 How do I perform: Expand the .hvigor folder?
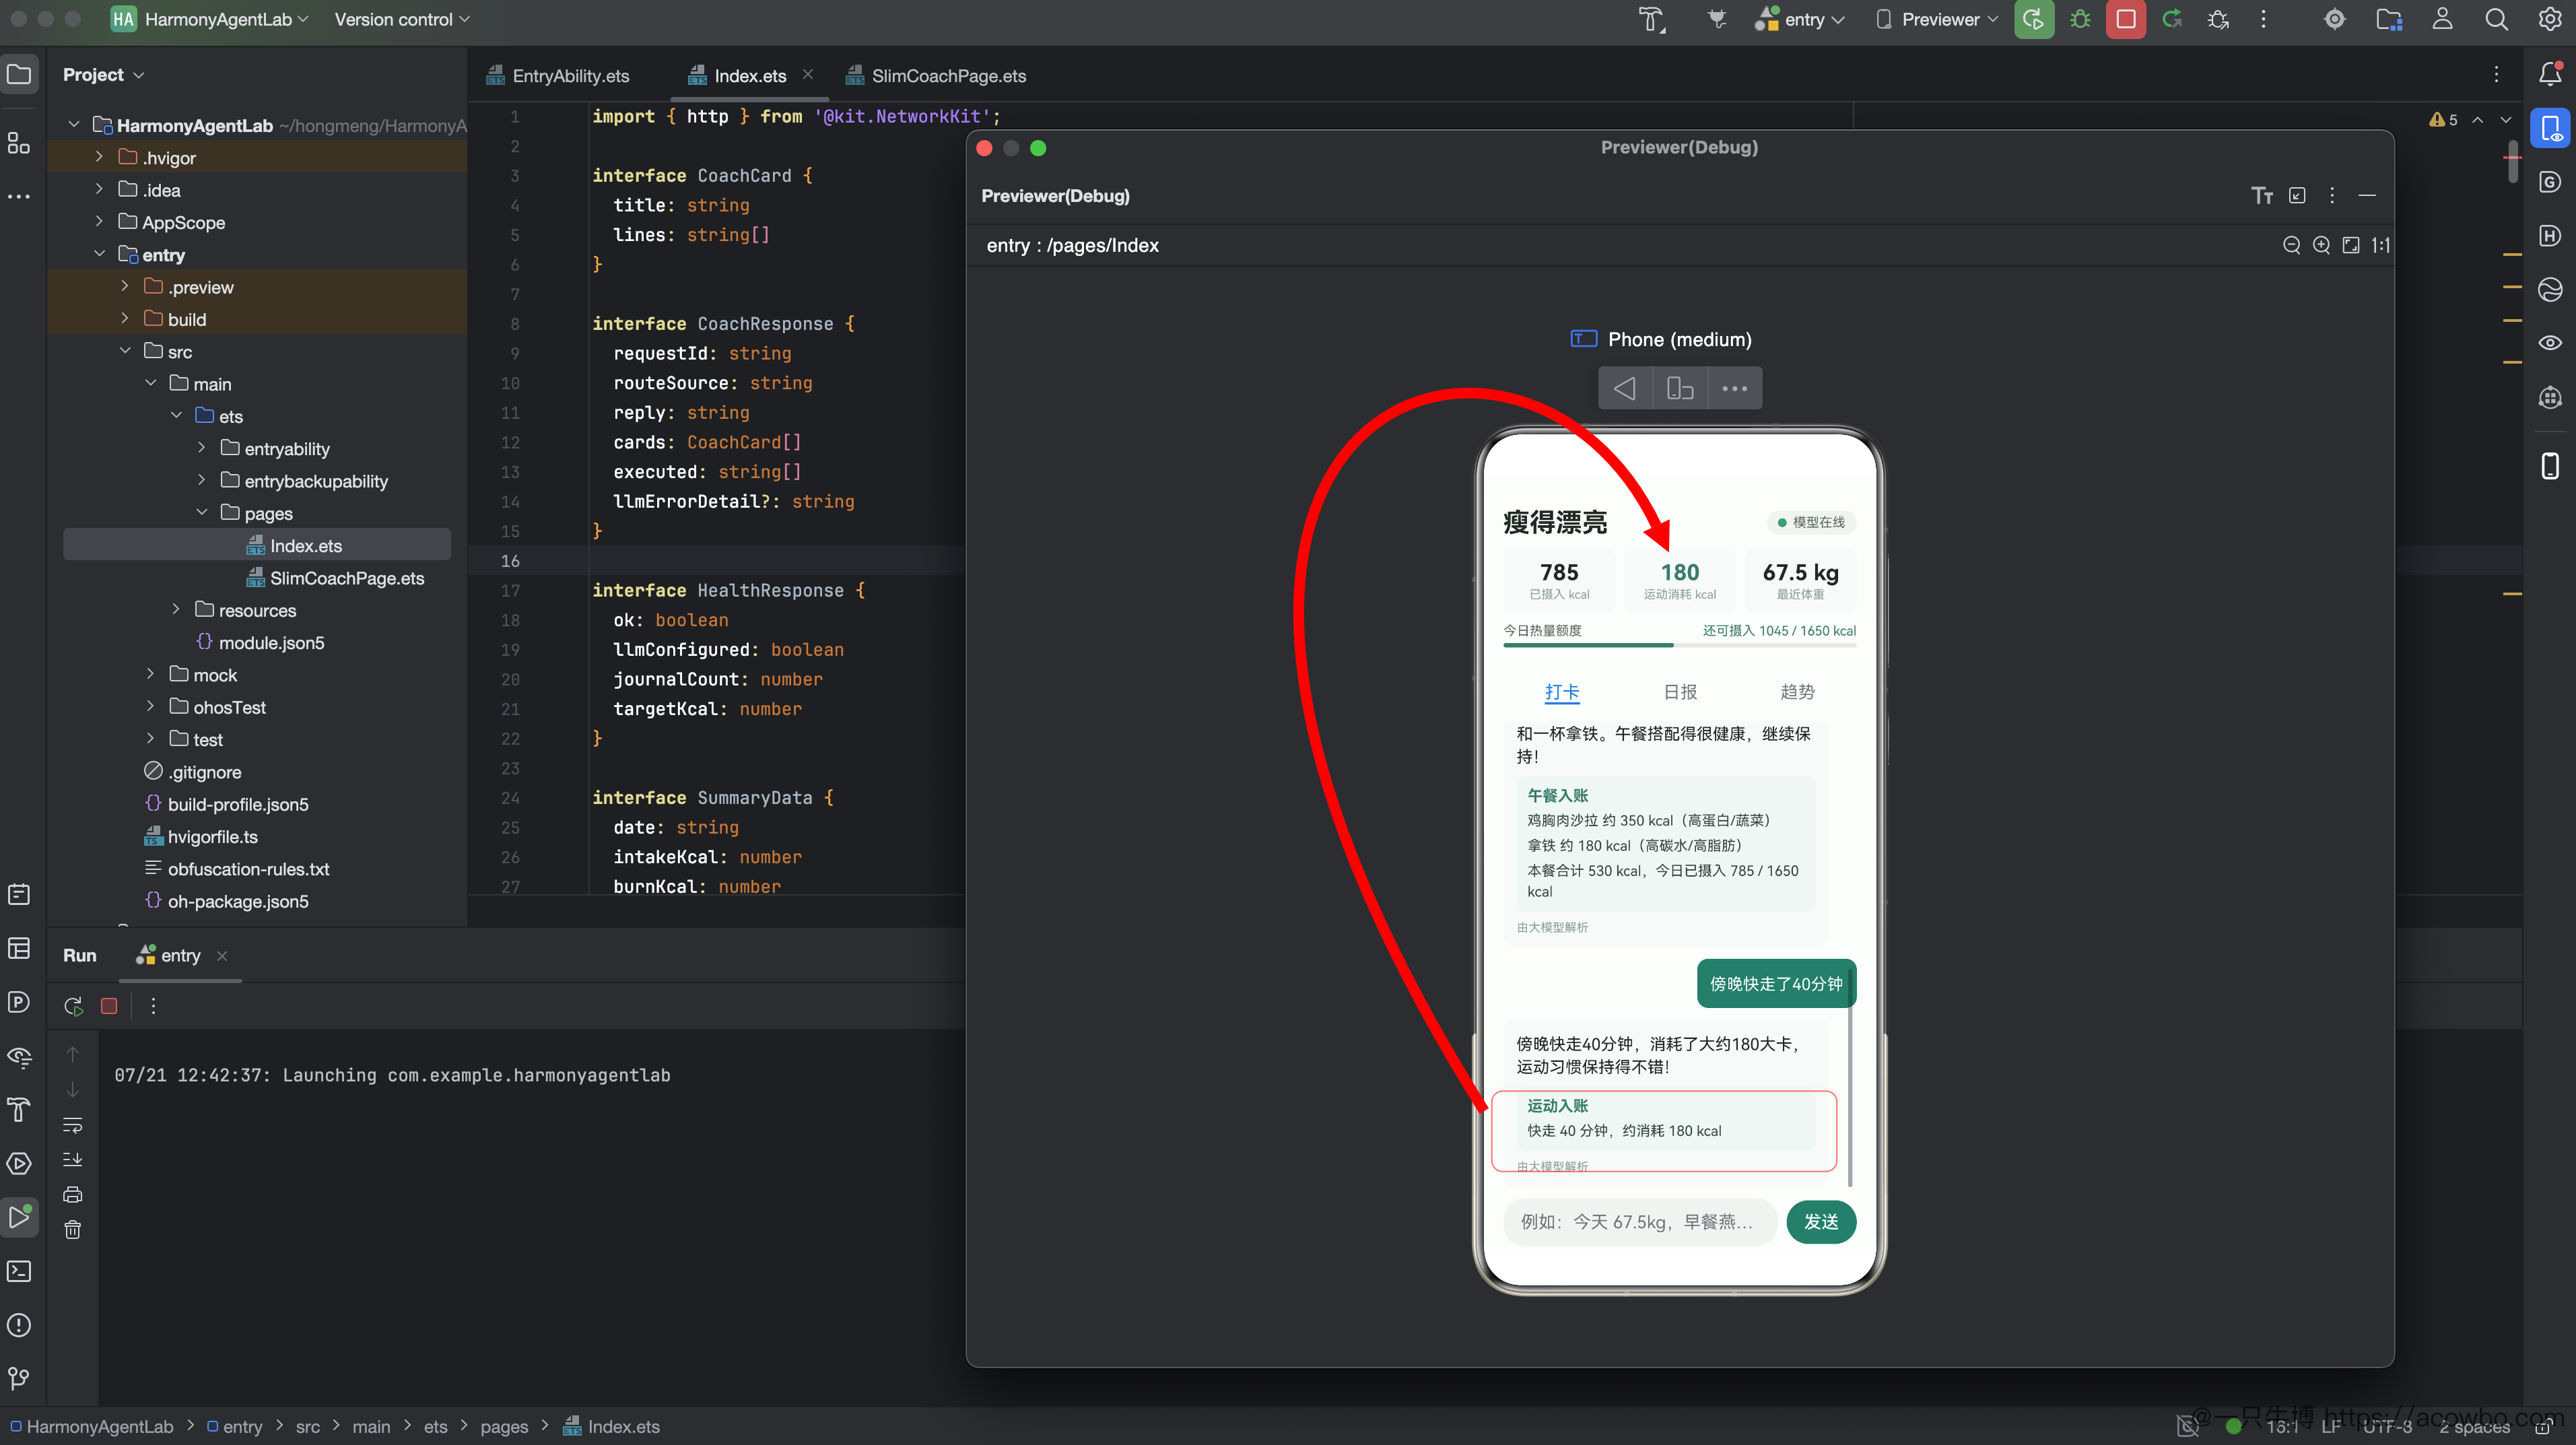click(99, 157)
